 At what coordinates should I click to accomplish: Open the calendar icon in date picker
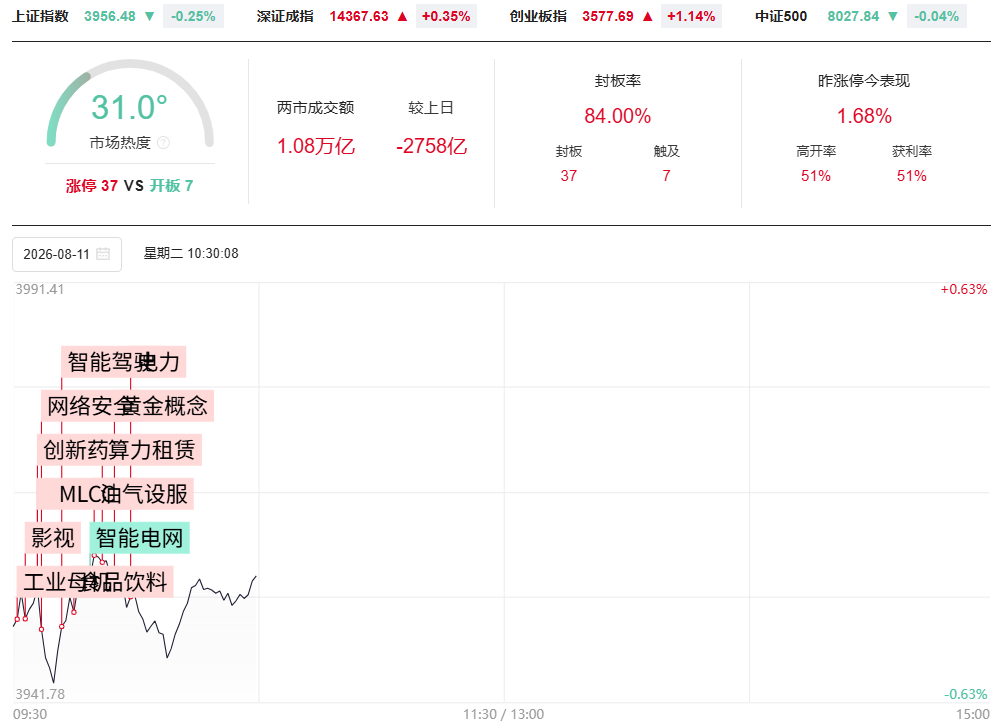(102, 254)
